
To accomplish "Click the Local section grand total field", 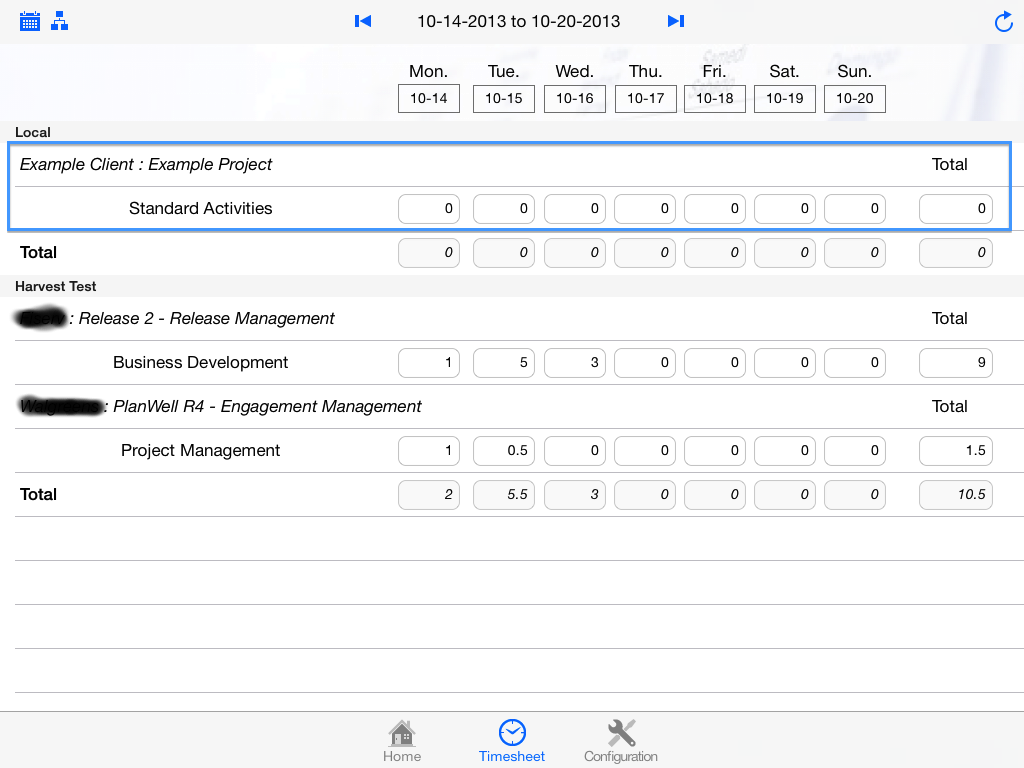I will 956,253.
